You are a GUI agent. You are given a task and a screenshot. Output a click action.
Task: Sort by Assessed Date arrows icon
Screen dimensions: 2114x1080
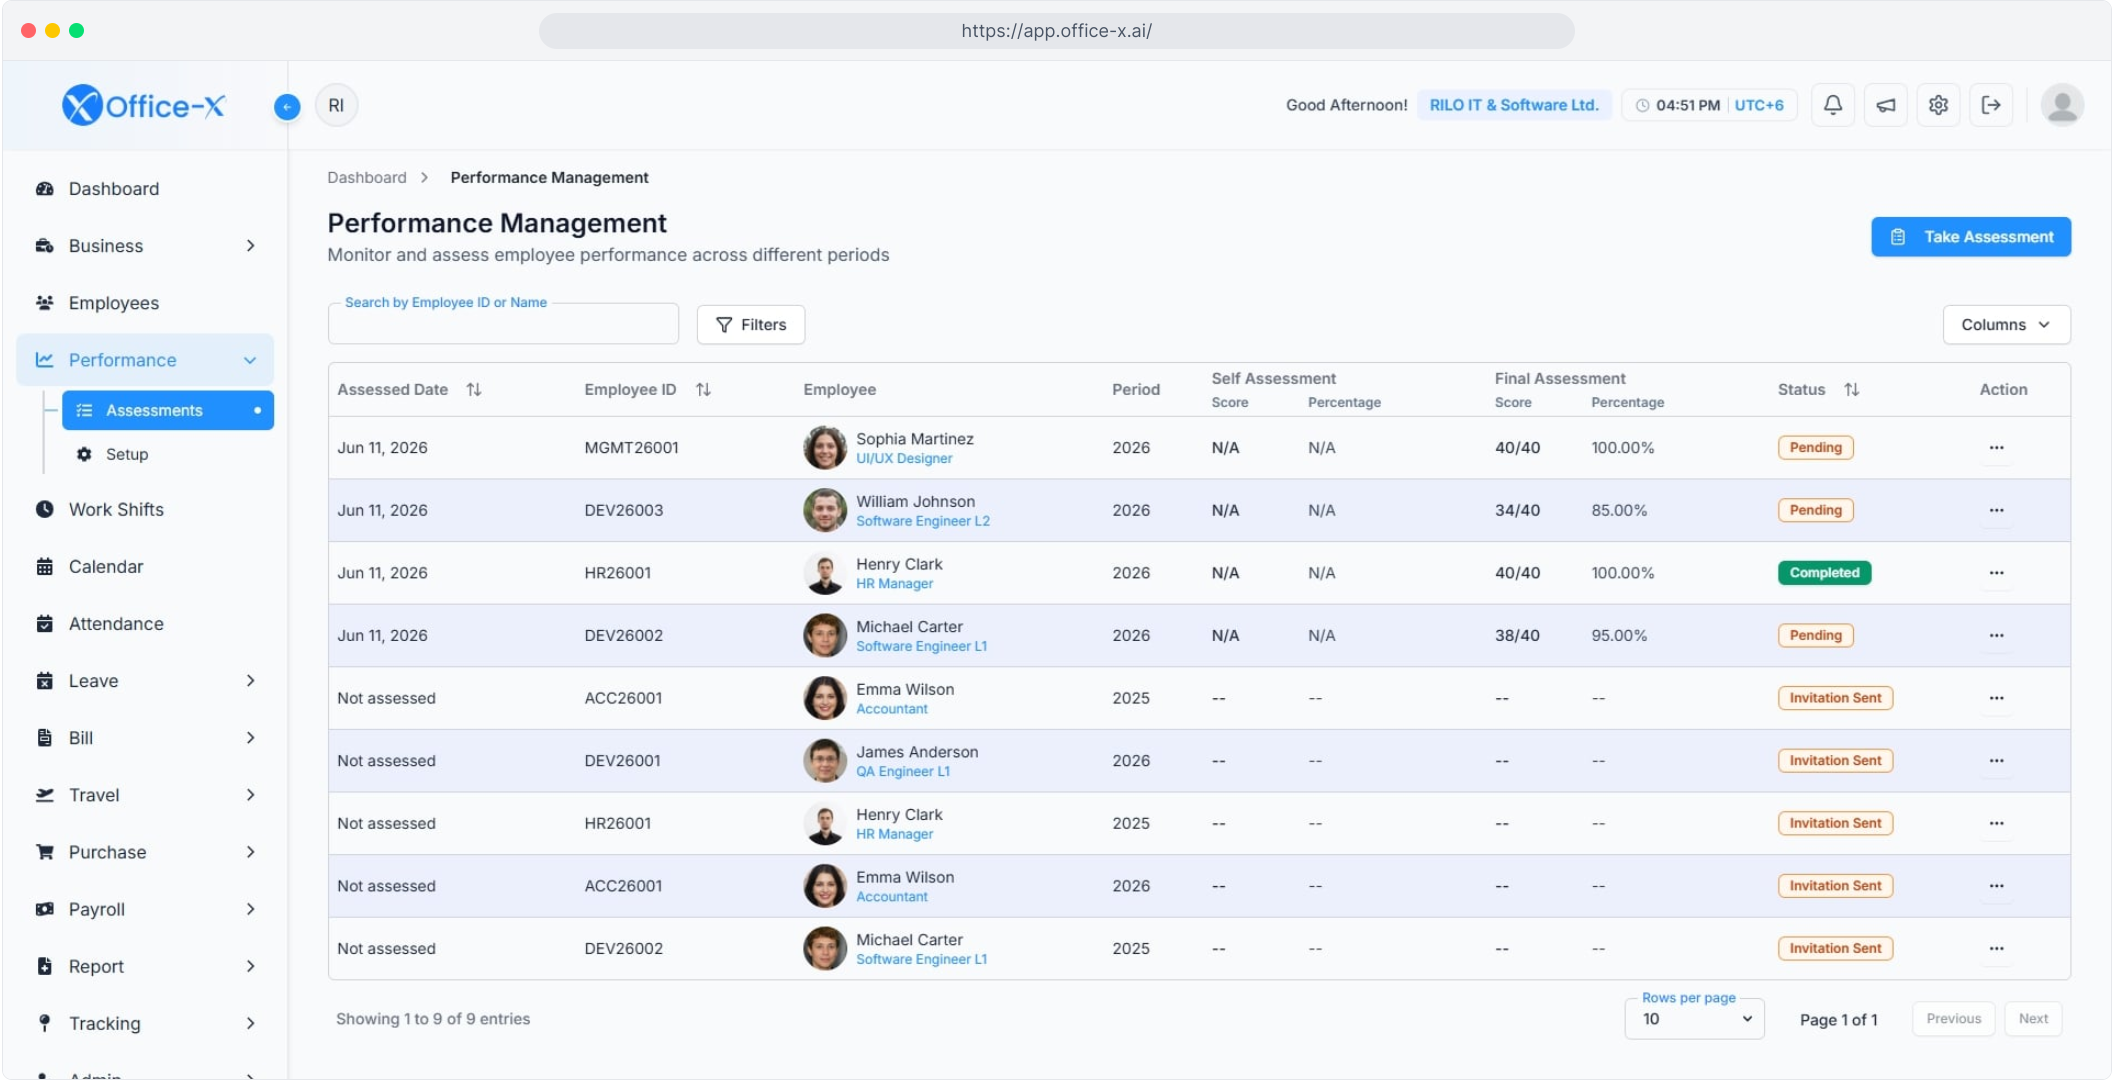[474, 390]
